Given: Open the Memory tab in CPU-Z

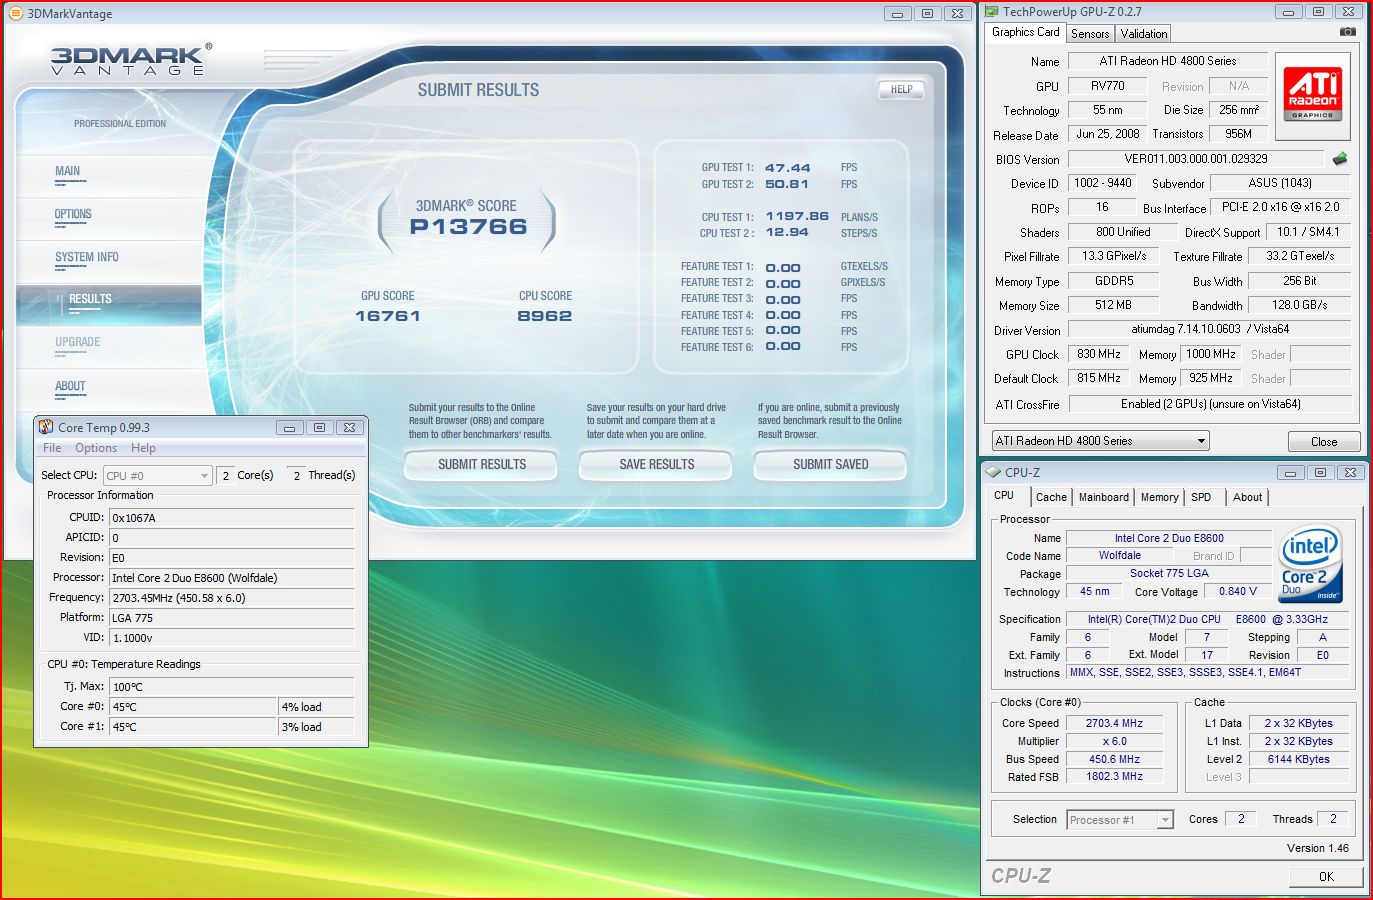Looking at the screenshot, I should 1159,497.
